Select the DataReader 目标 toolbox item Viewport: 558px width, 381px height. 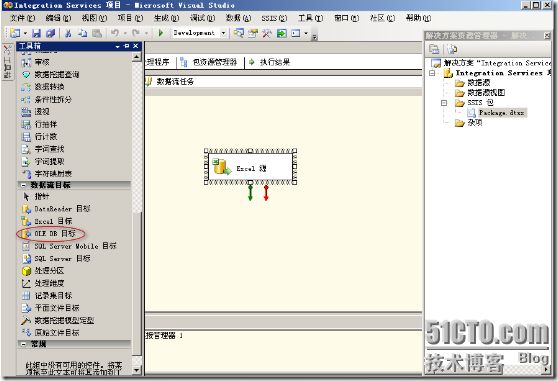coord(56,209)
